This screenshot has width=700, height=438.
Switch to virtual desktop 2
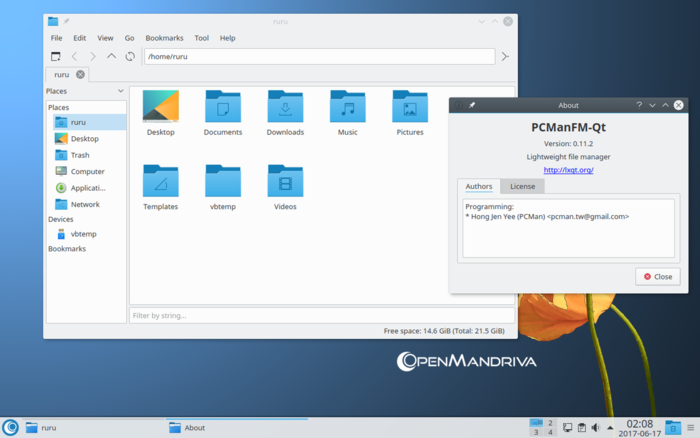coord(550,423)
